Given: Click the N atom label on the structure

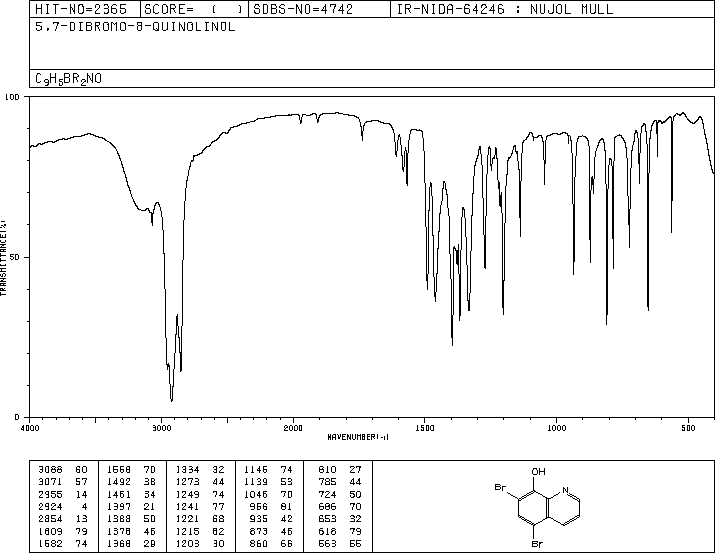Looking at the screenshot, I should [565, 491].
